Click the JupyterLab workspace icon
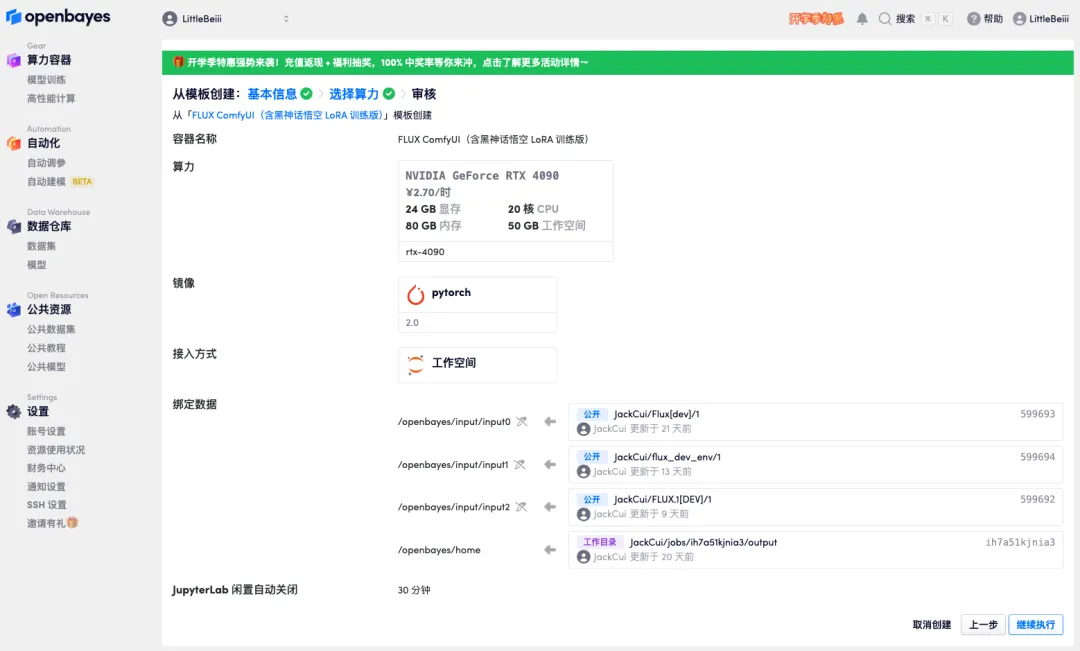This screenshot has height=651, width=1080. coord(416,364)
